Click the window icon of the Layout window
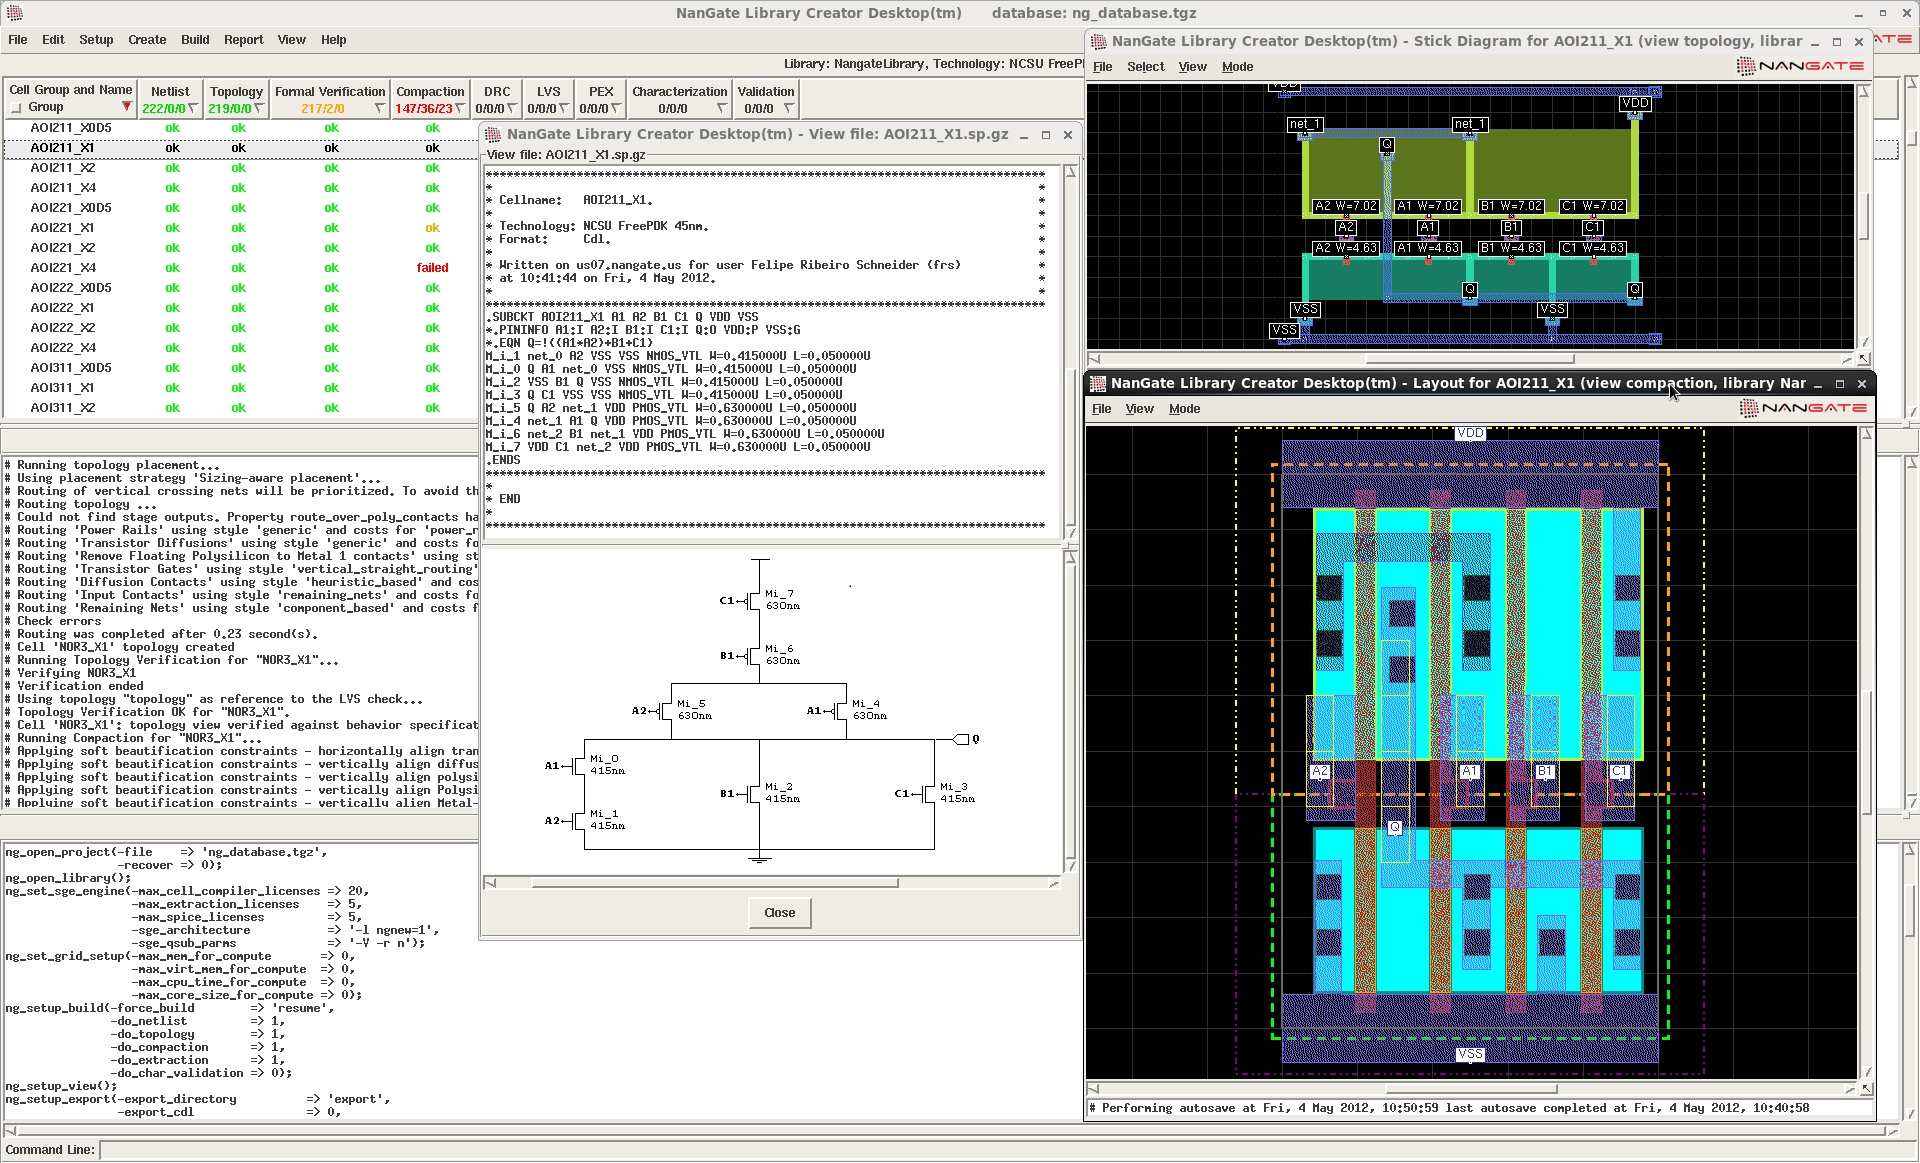Screen dimensions: 1920x1163 point(1098,383)
